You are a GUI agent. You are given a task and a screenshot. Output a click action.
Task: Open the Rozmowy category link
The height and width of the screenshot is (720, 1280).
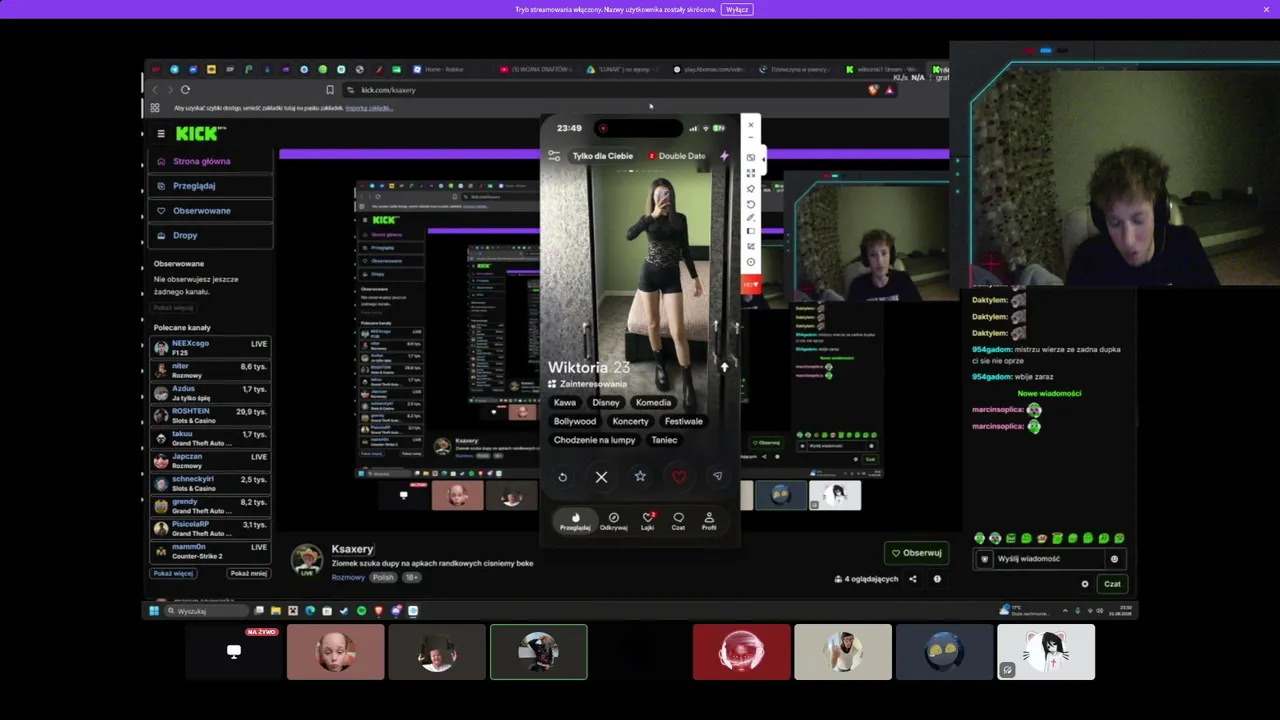[x=349, y=578]
